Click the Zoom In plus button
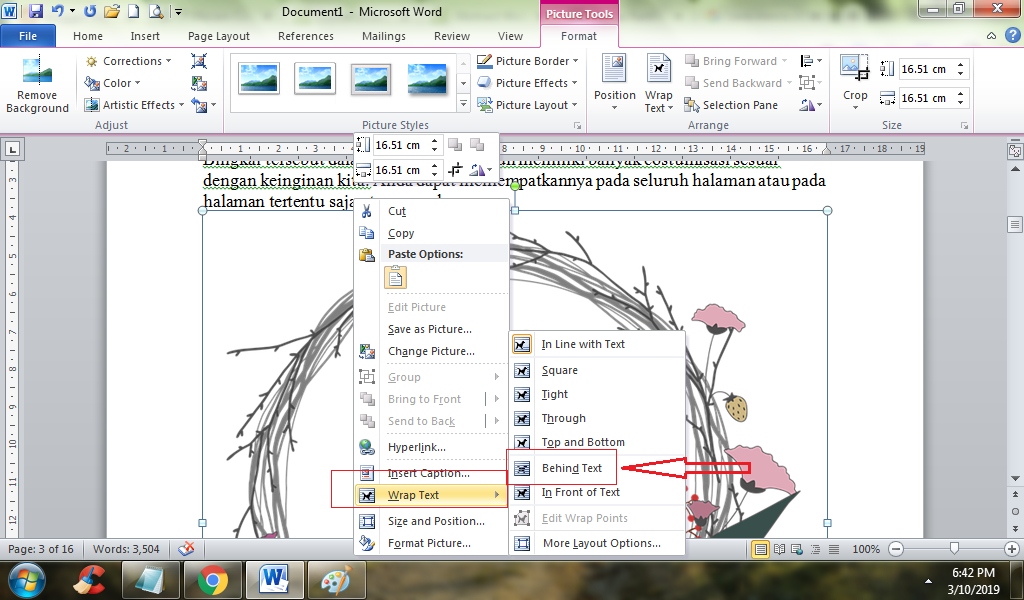The width and height of the screenshot is (1024, 600). click(1012, 549)
